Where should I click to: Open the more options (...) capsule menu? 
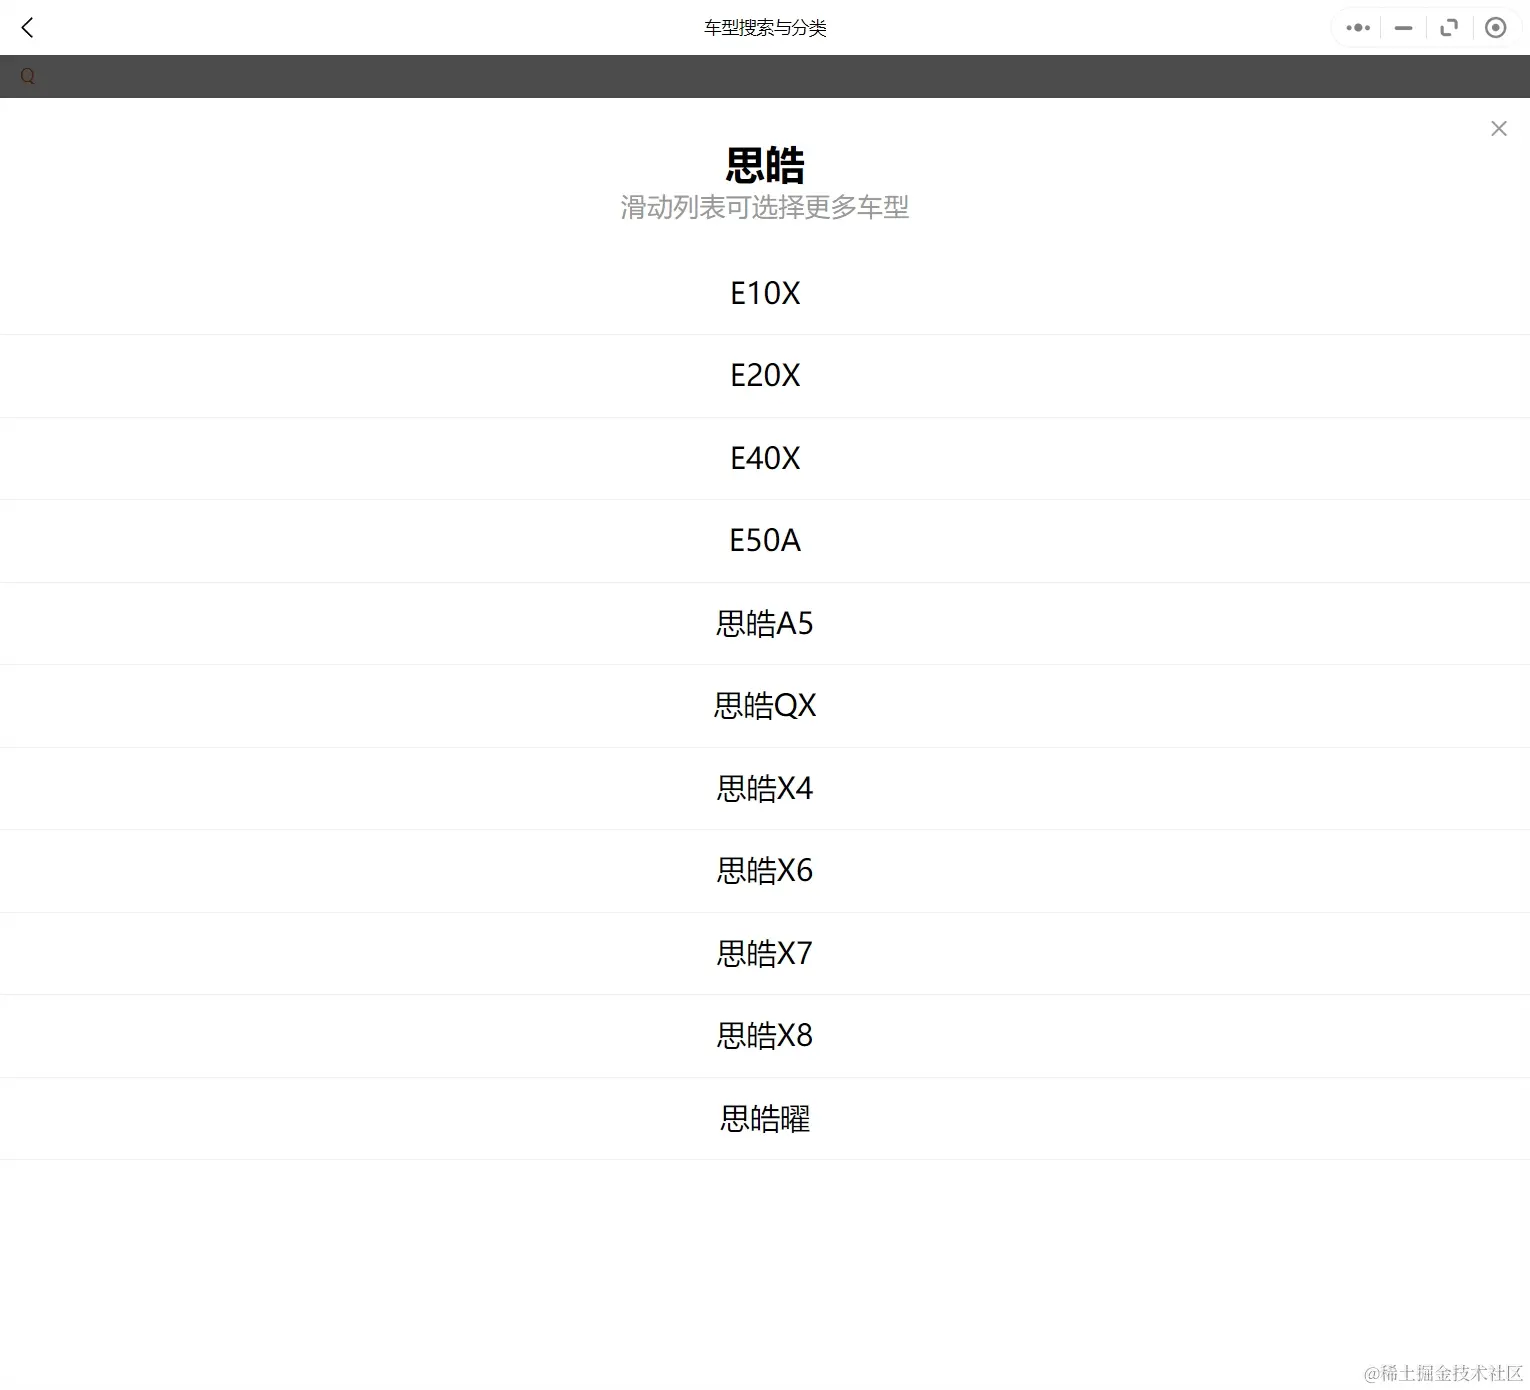coord(1356,27)
